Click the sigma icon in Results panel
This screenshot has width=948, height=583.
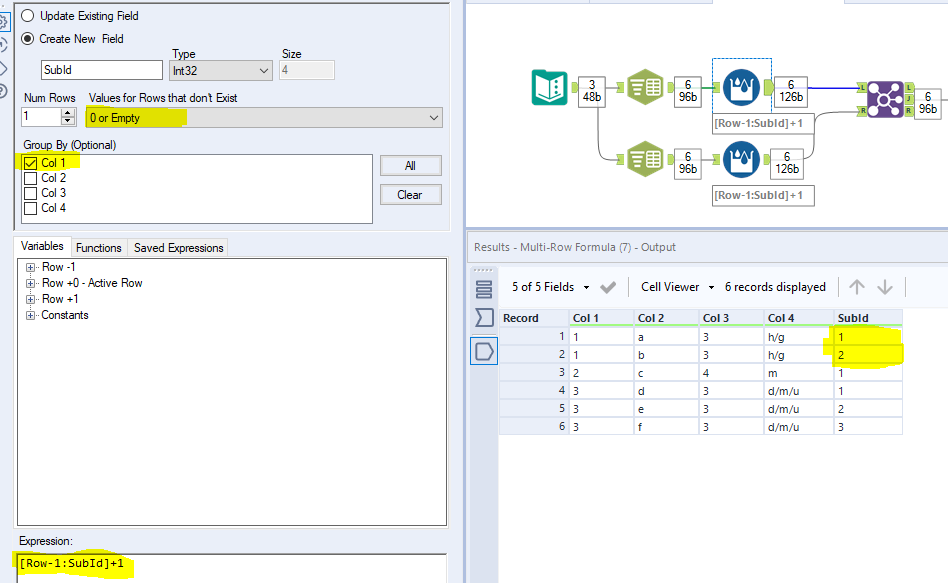pos(484,319)
